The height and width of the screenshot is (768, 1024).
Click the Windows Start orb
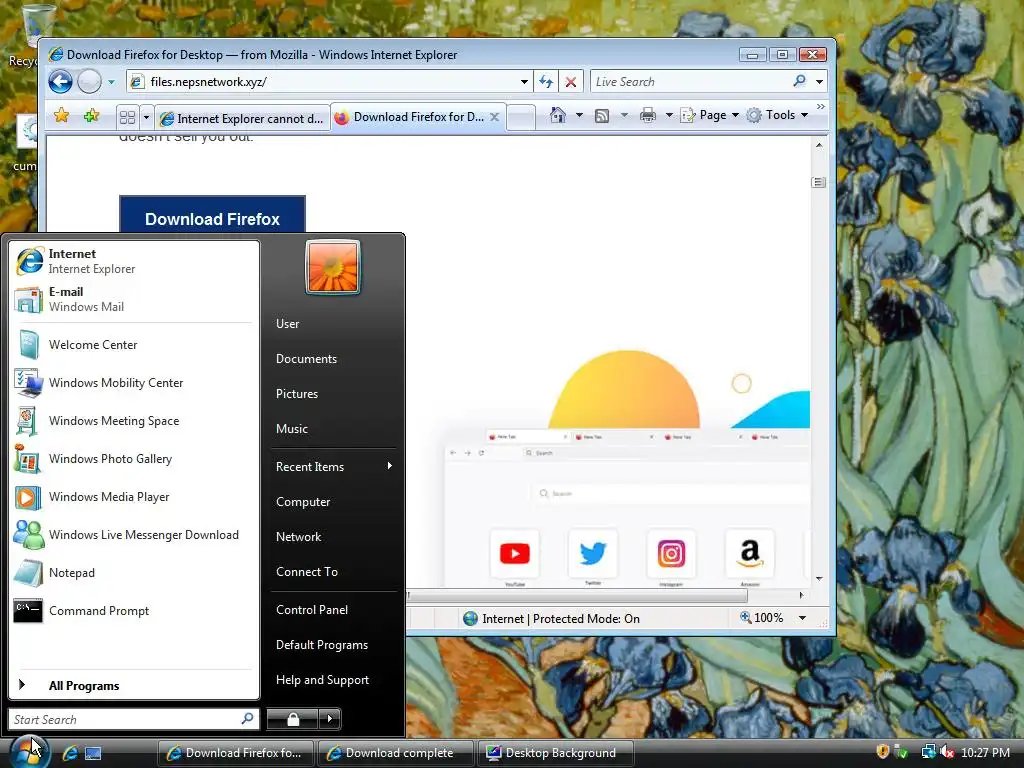(x=27, y=752)
